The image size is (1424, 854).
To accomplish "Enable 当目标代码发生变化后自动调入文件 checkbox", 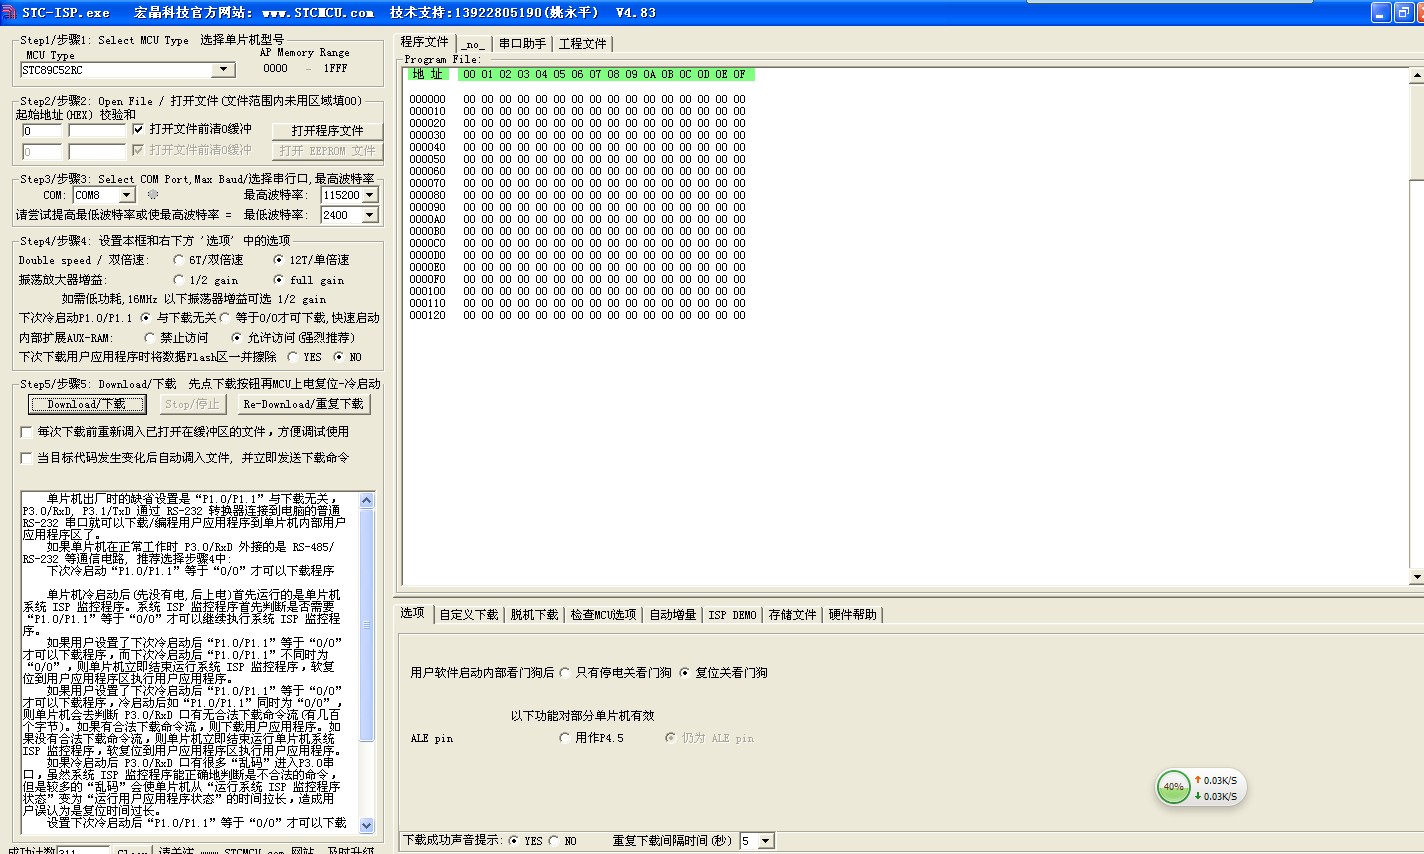I will (27, 458).
